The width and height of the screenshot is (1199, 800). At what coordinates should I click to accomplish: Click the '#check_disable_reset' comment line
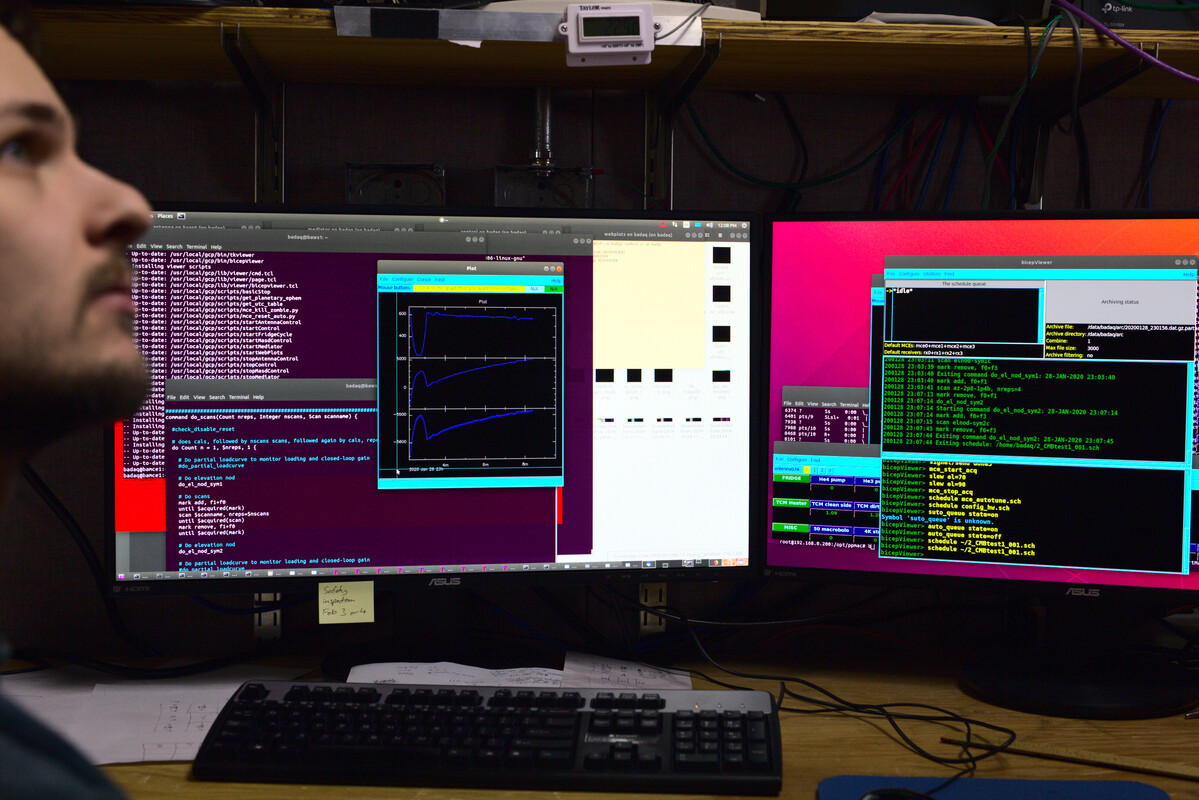point(203,429)
